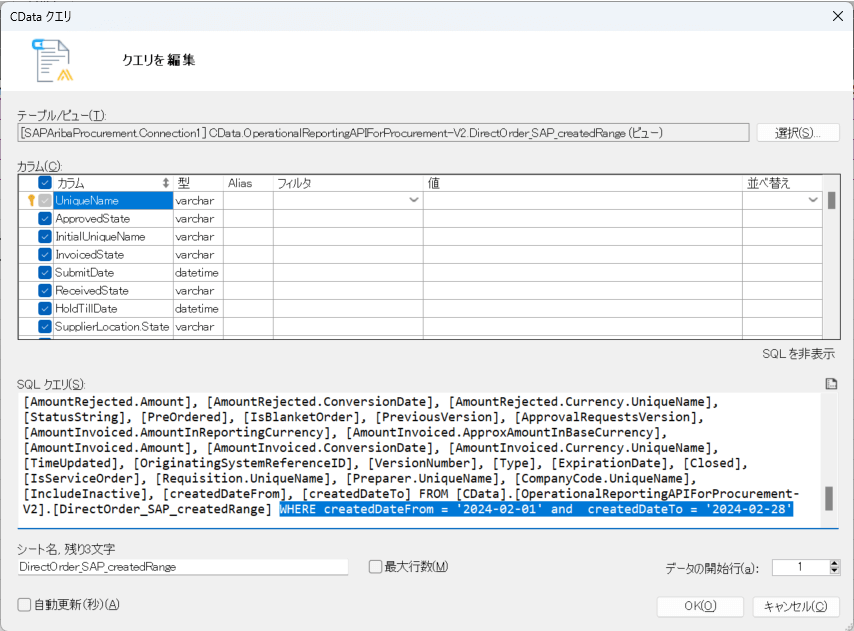The height and width of the screenshot is (631, 854).
Task: Click the 型 column header
Action: 198,183
